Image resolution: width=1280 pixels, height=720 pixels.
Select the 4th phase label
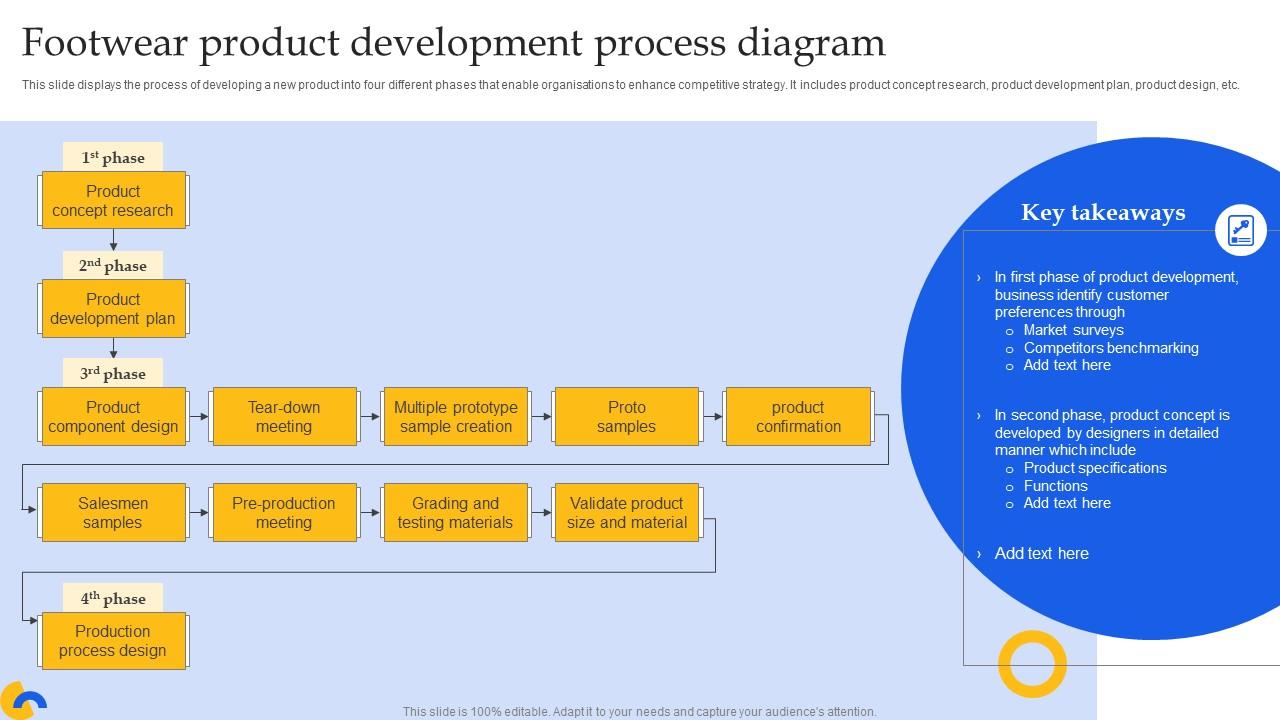[x=113, y=598]
